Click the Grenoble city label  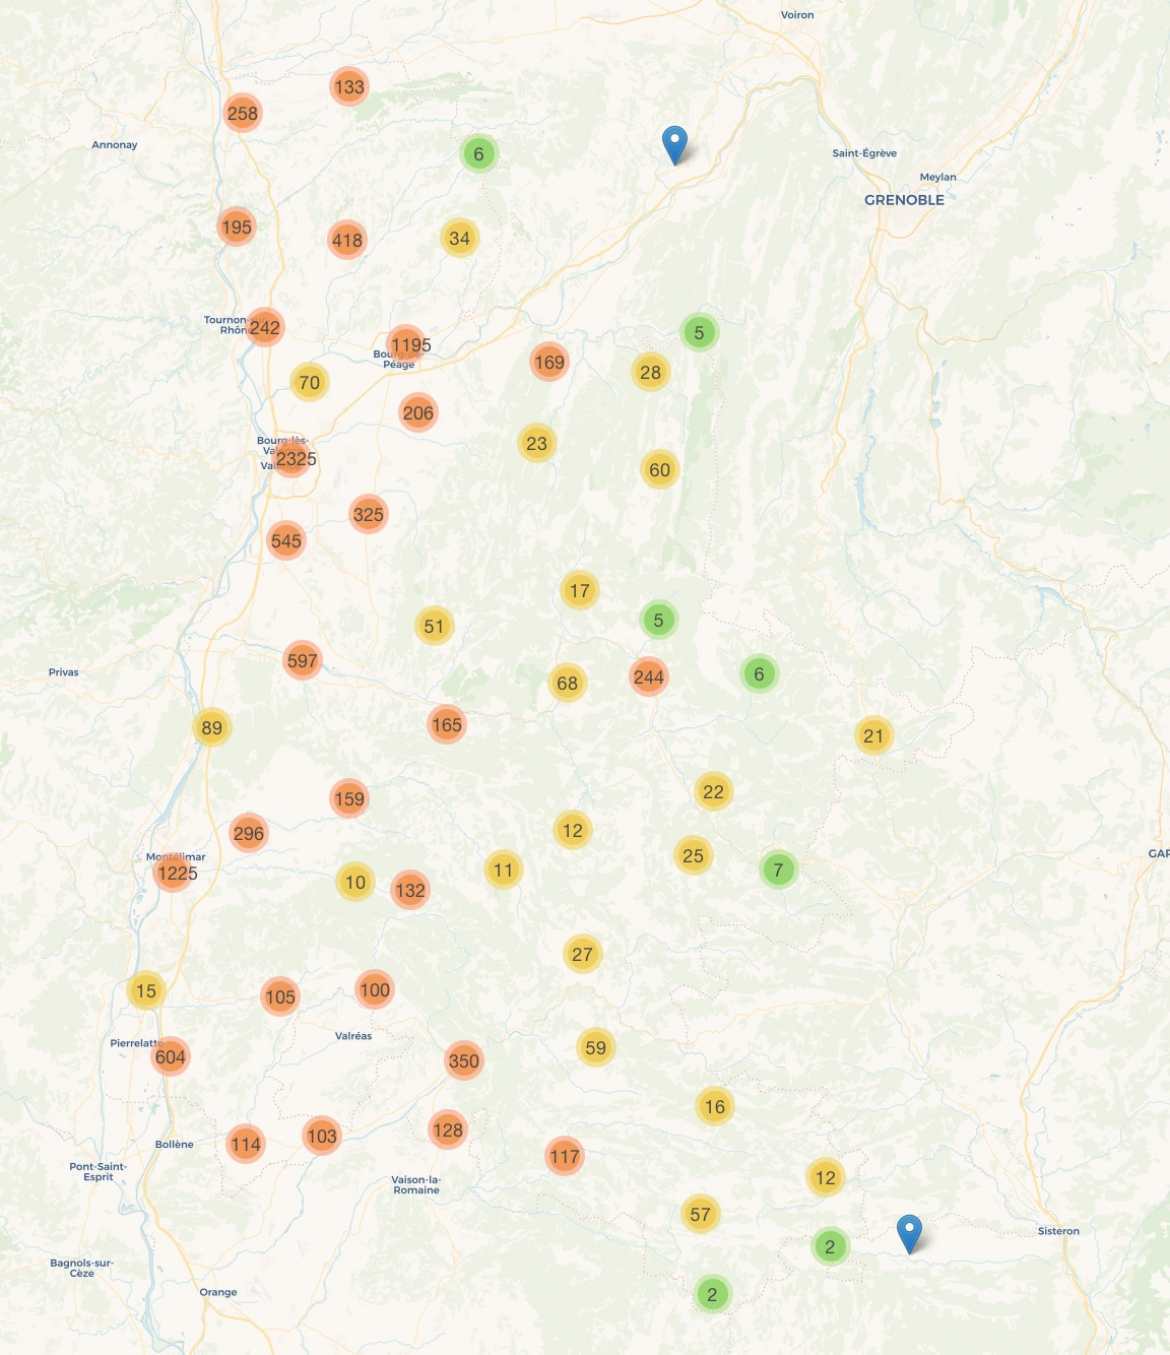coord(903,200)
